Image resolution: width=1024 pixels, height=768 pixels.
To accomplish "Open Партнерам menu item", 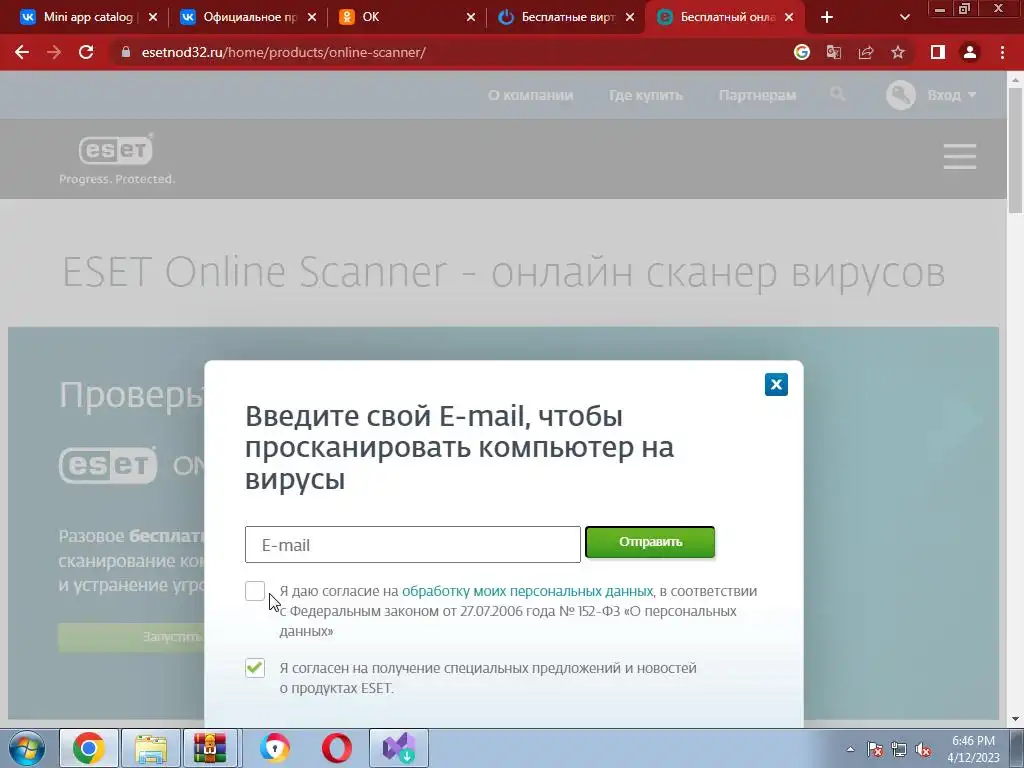I will pos(757,95).
